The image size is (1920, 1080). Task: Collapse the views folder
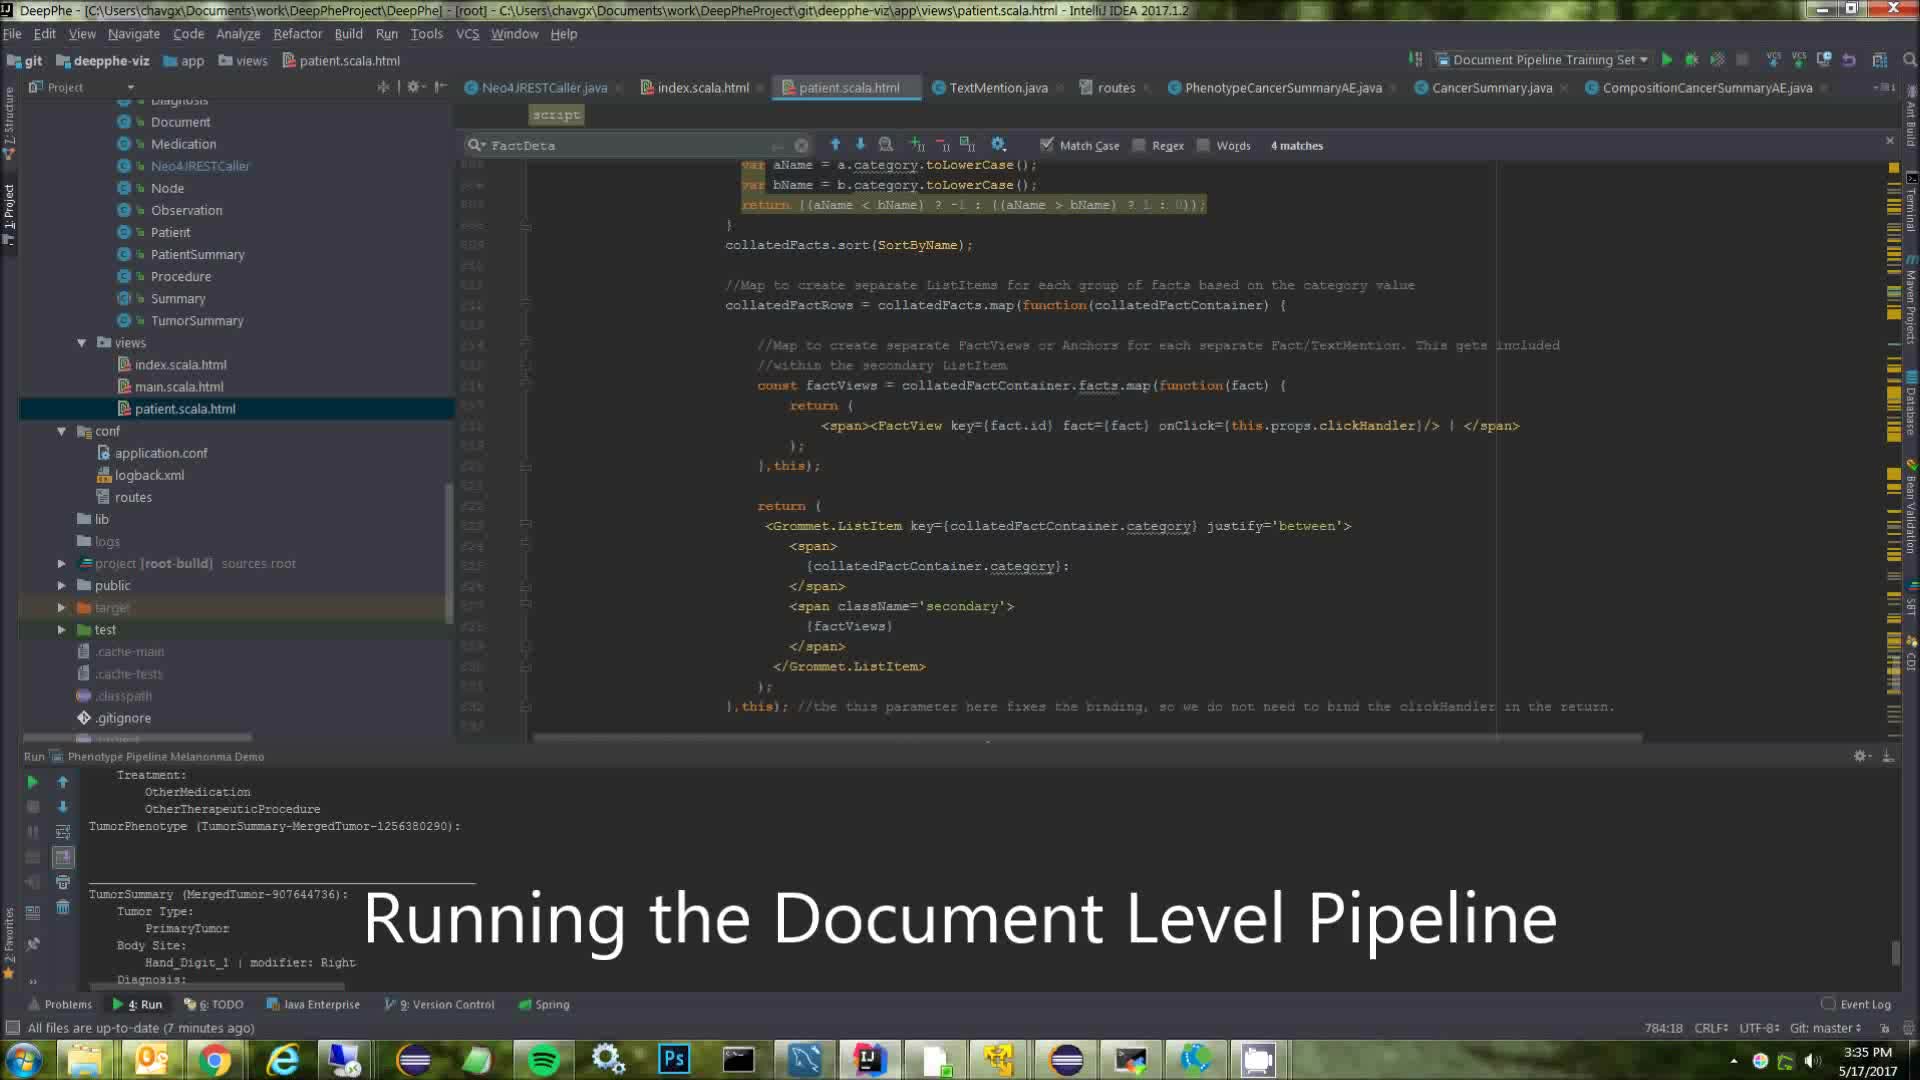pos(82,343)
